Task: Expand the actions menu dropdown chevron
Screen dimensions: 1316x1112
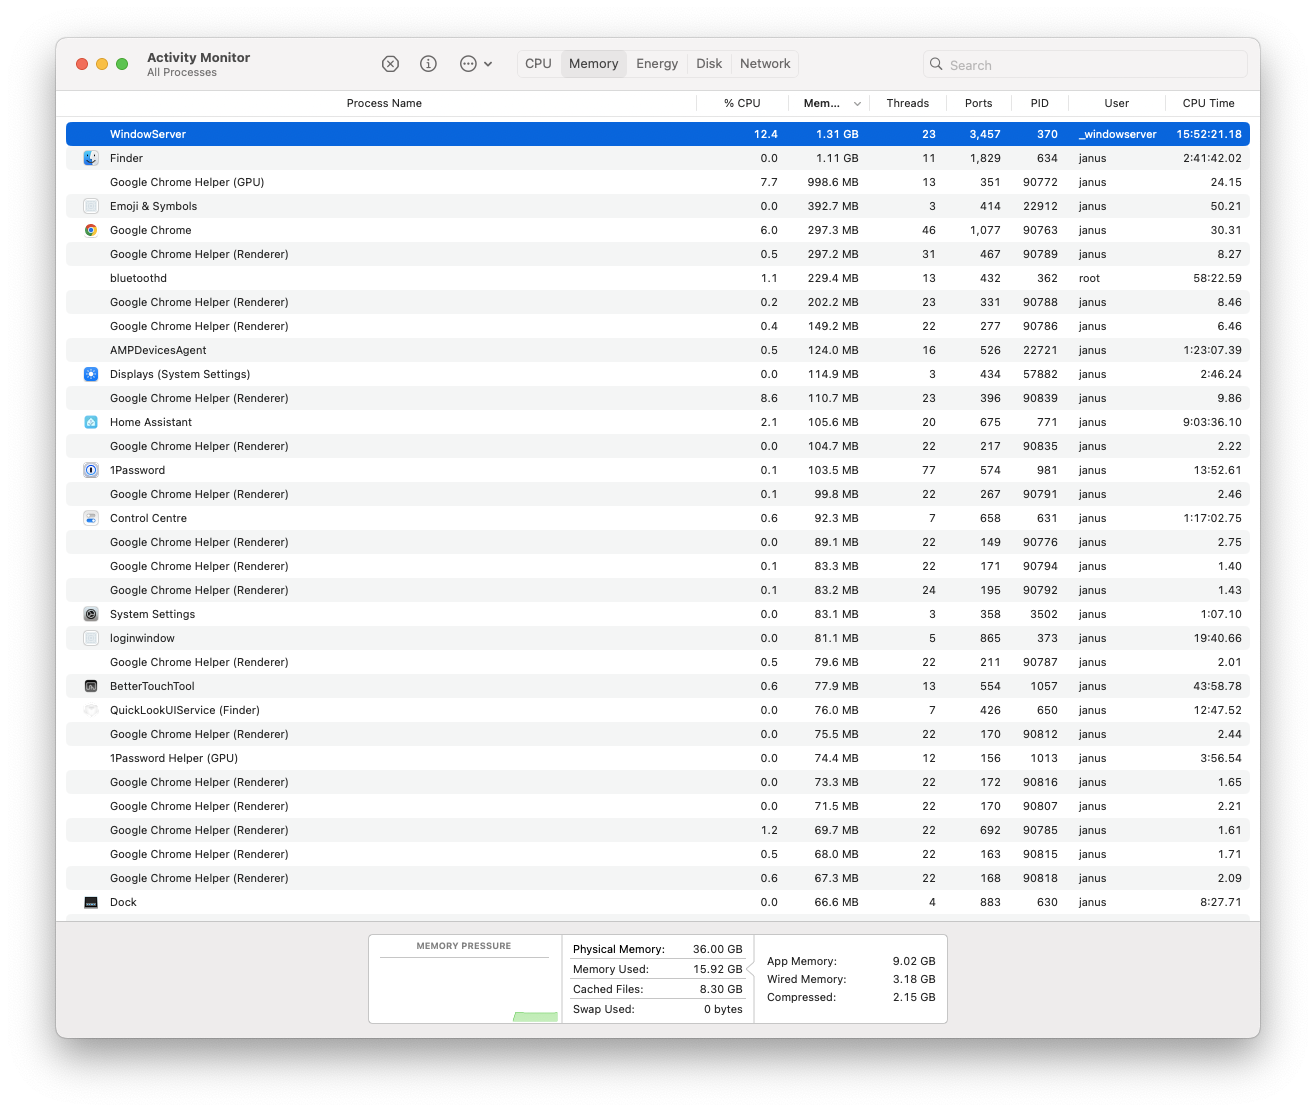Action: tap(488, 64)
